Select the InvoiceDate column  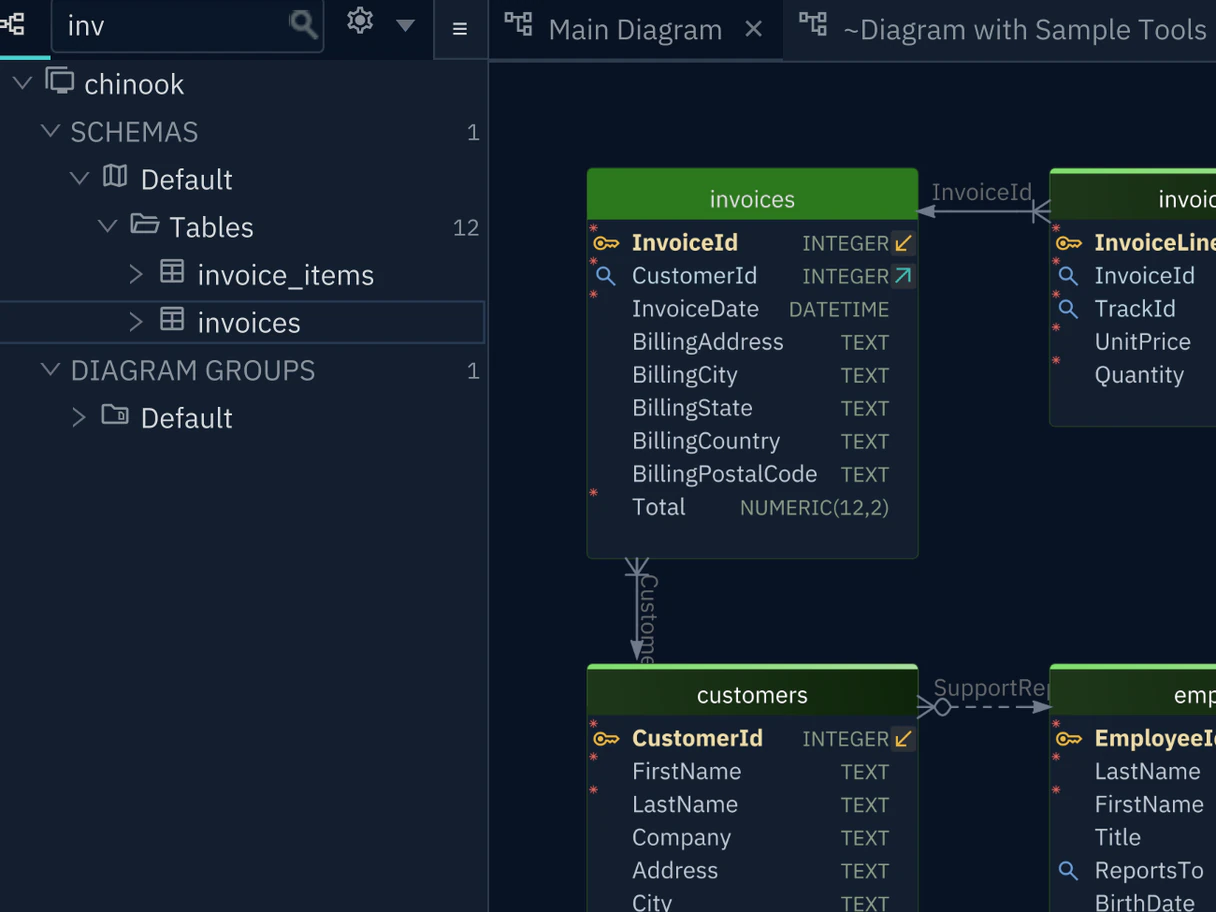pyautogui.click(x=695, y=309)
